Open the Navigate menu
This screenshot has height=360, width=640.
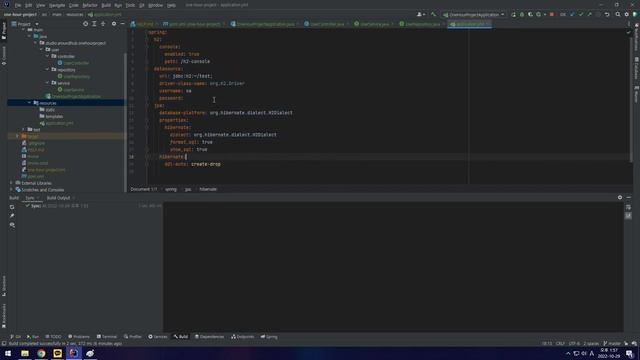click(57, 5)
